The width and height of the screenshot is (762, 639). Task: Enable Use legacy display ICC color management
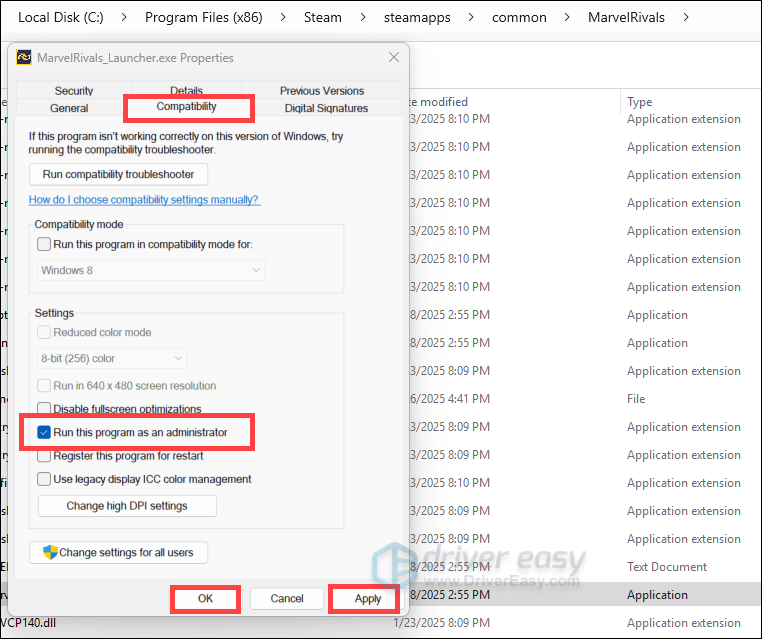[x=44, y=479]
